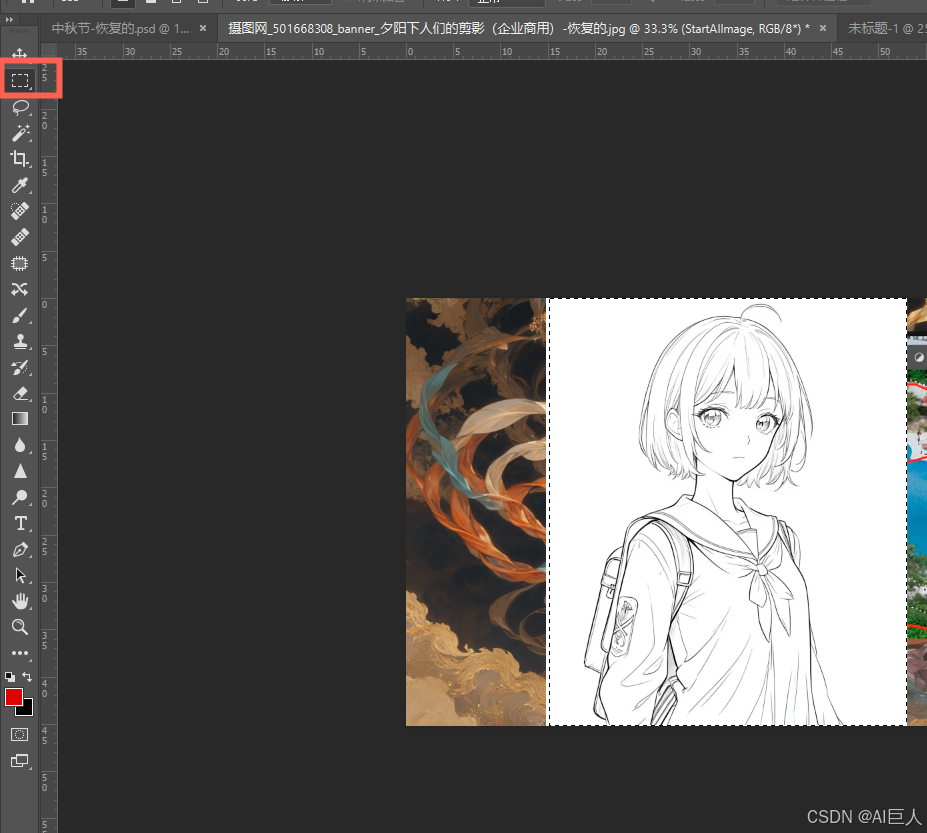Select the Healing Brush tool

[20, 237]
